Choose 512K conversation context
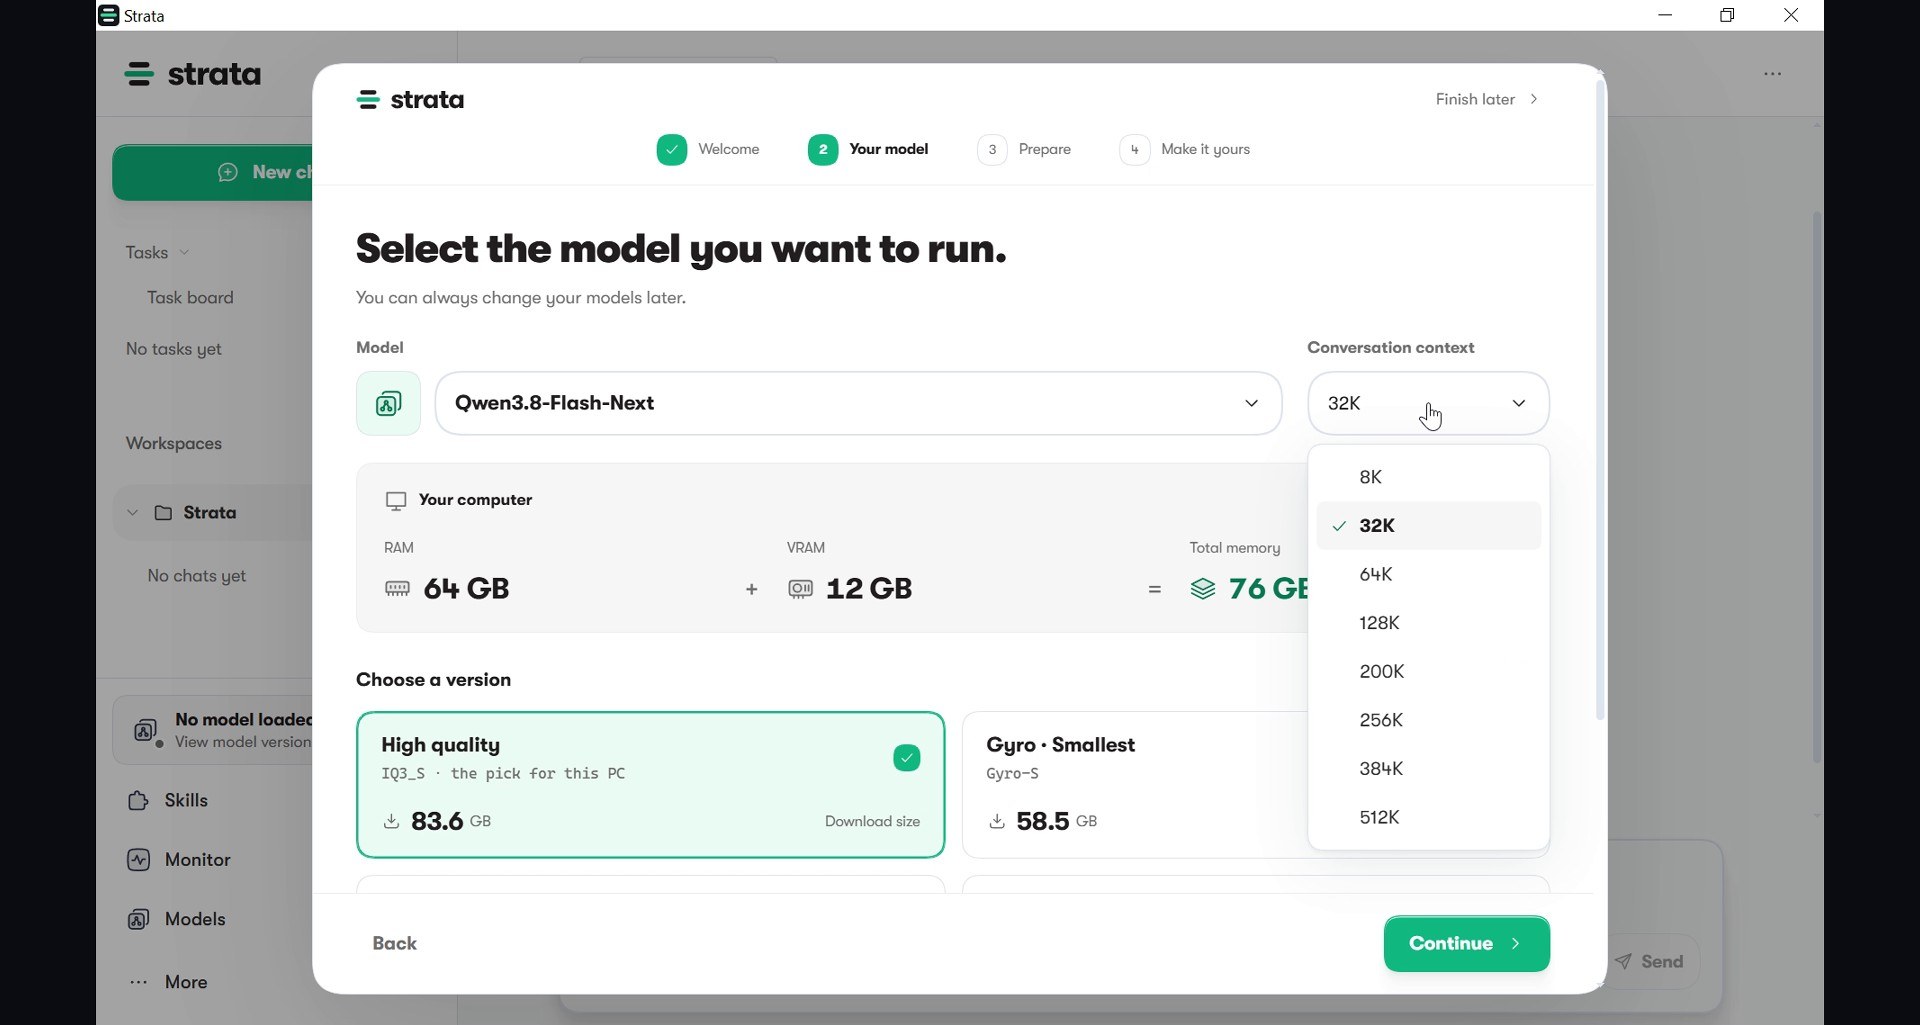Screen dimensions: 1920x1025 click(x=1429, y=818)
